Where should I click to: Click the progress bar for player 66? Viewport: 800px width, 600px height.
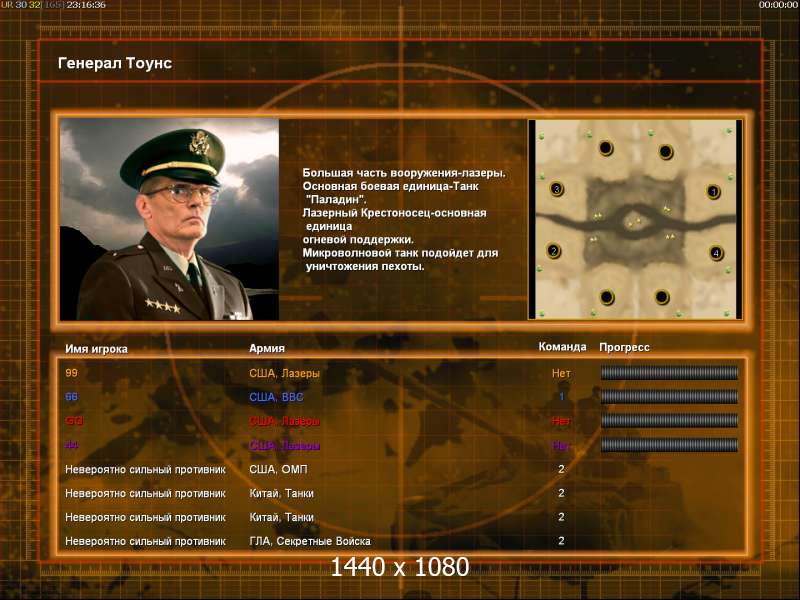point(669,397)
